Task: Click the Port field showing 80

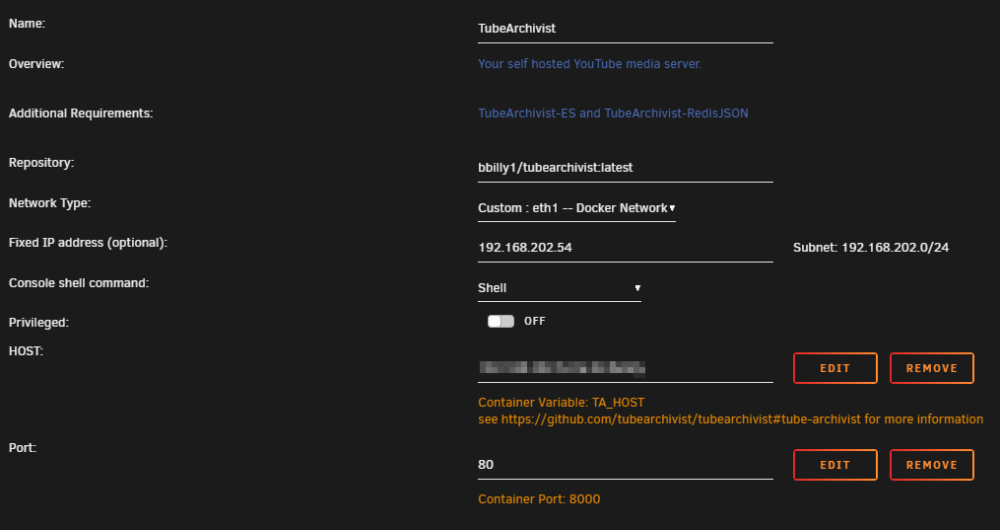Action: 625,465
